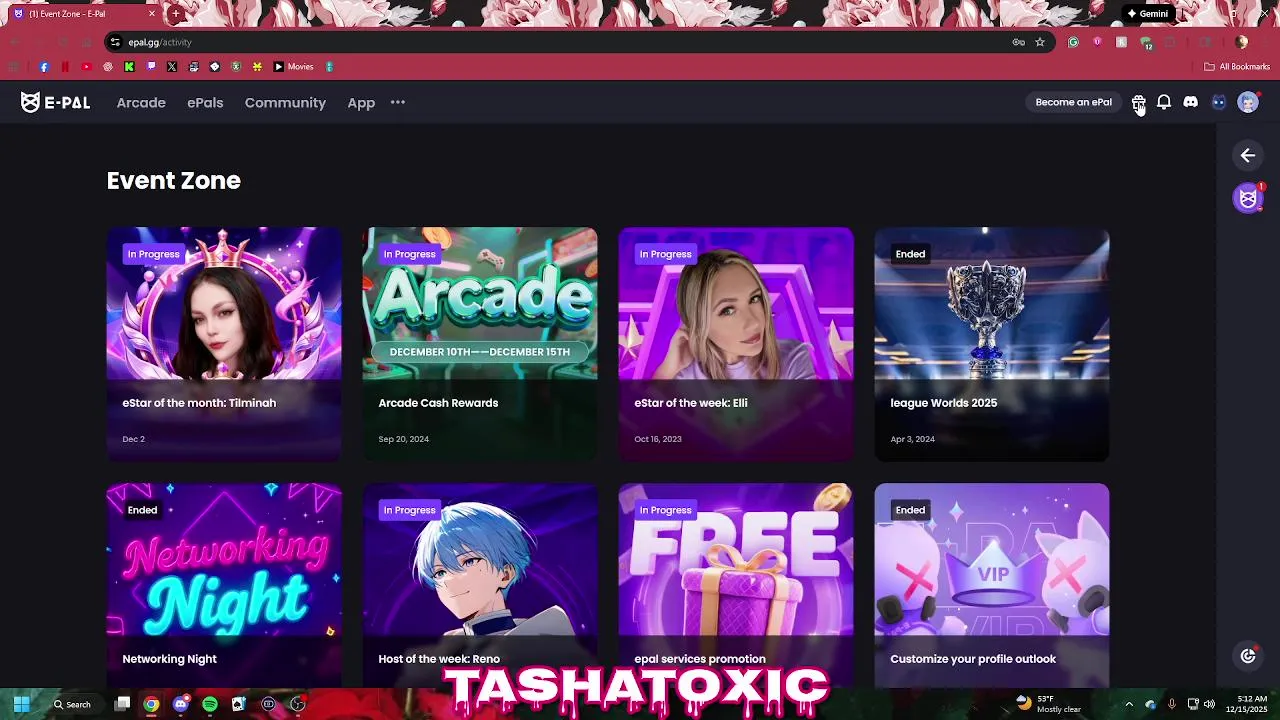Click the floating support icon at bottom right
Screen dimensions: 1280x720
tap(1248, 656)
